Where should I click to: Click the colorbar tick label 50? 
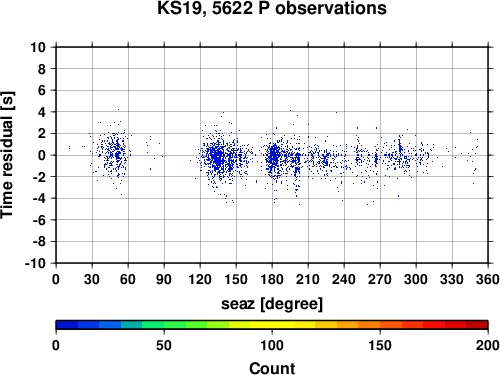point(164,346)
